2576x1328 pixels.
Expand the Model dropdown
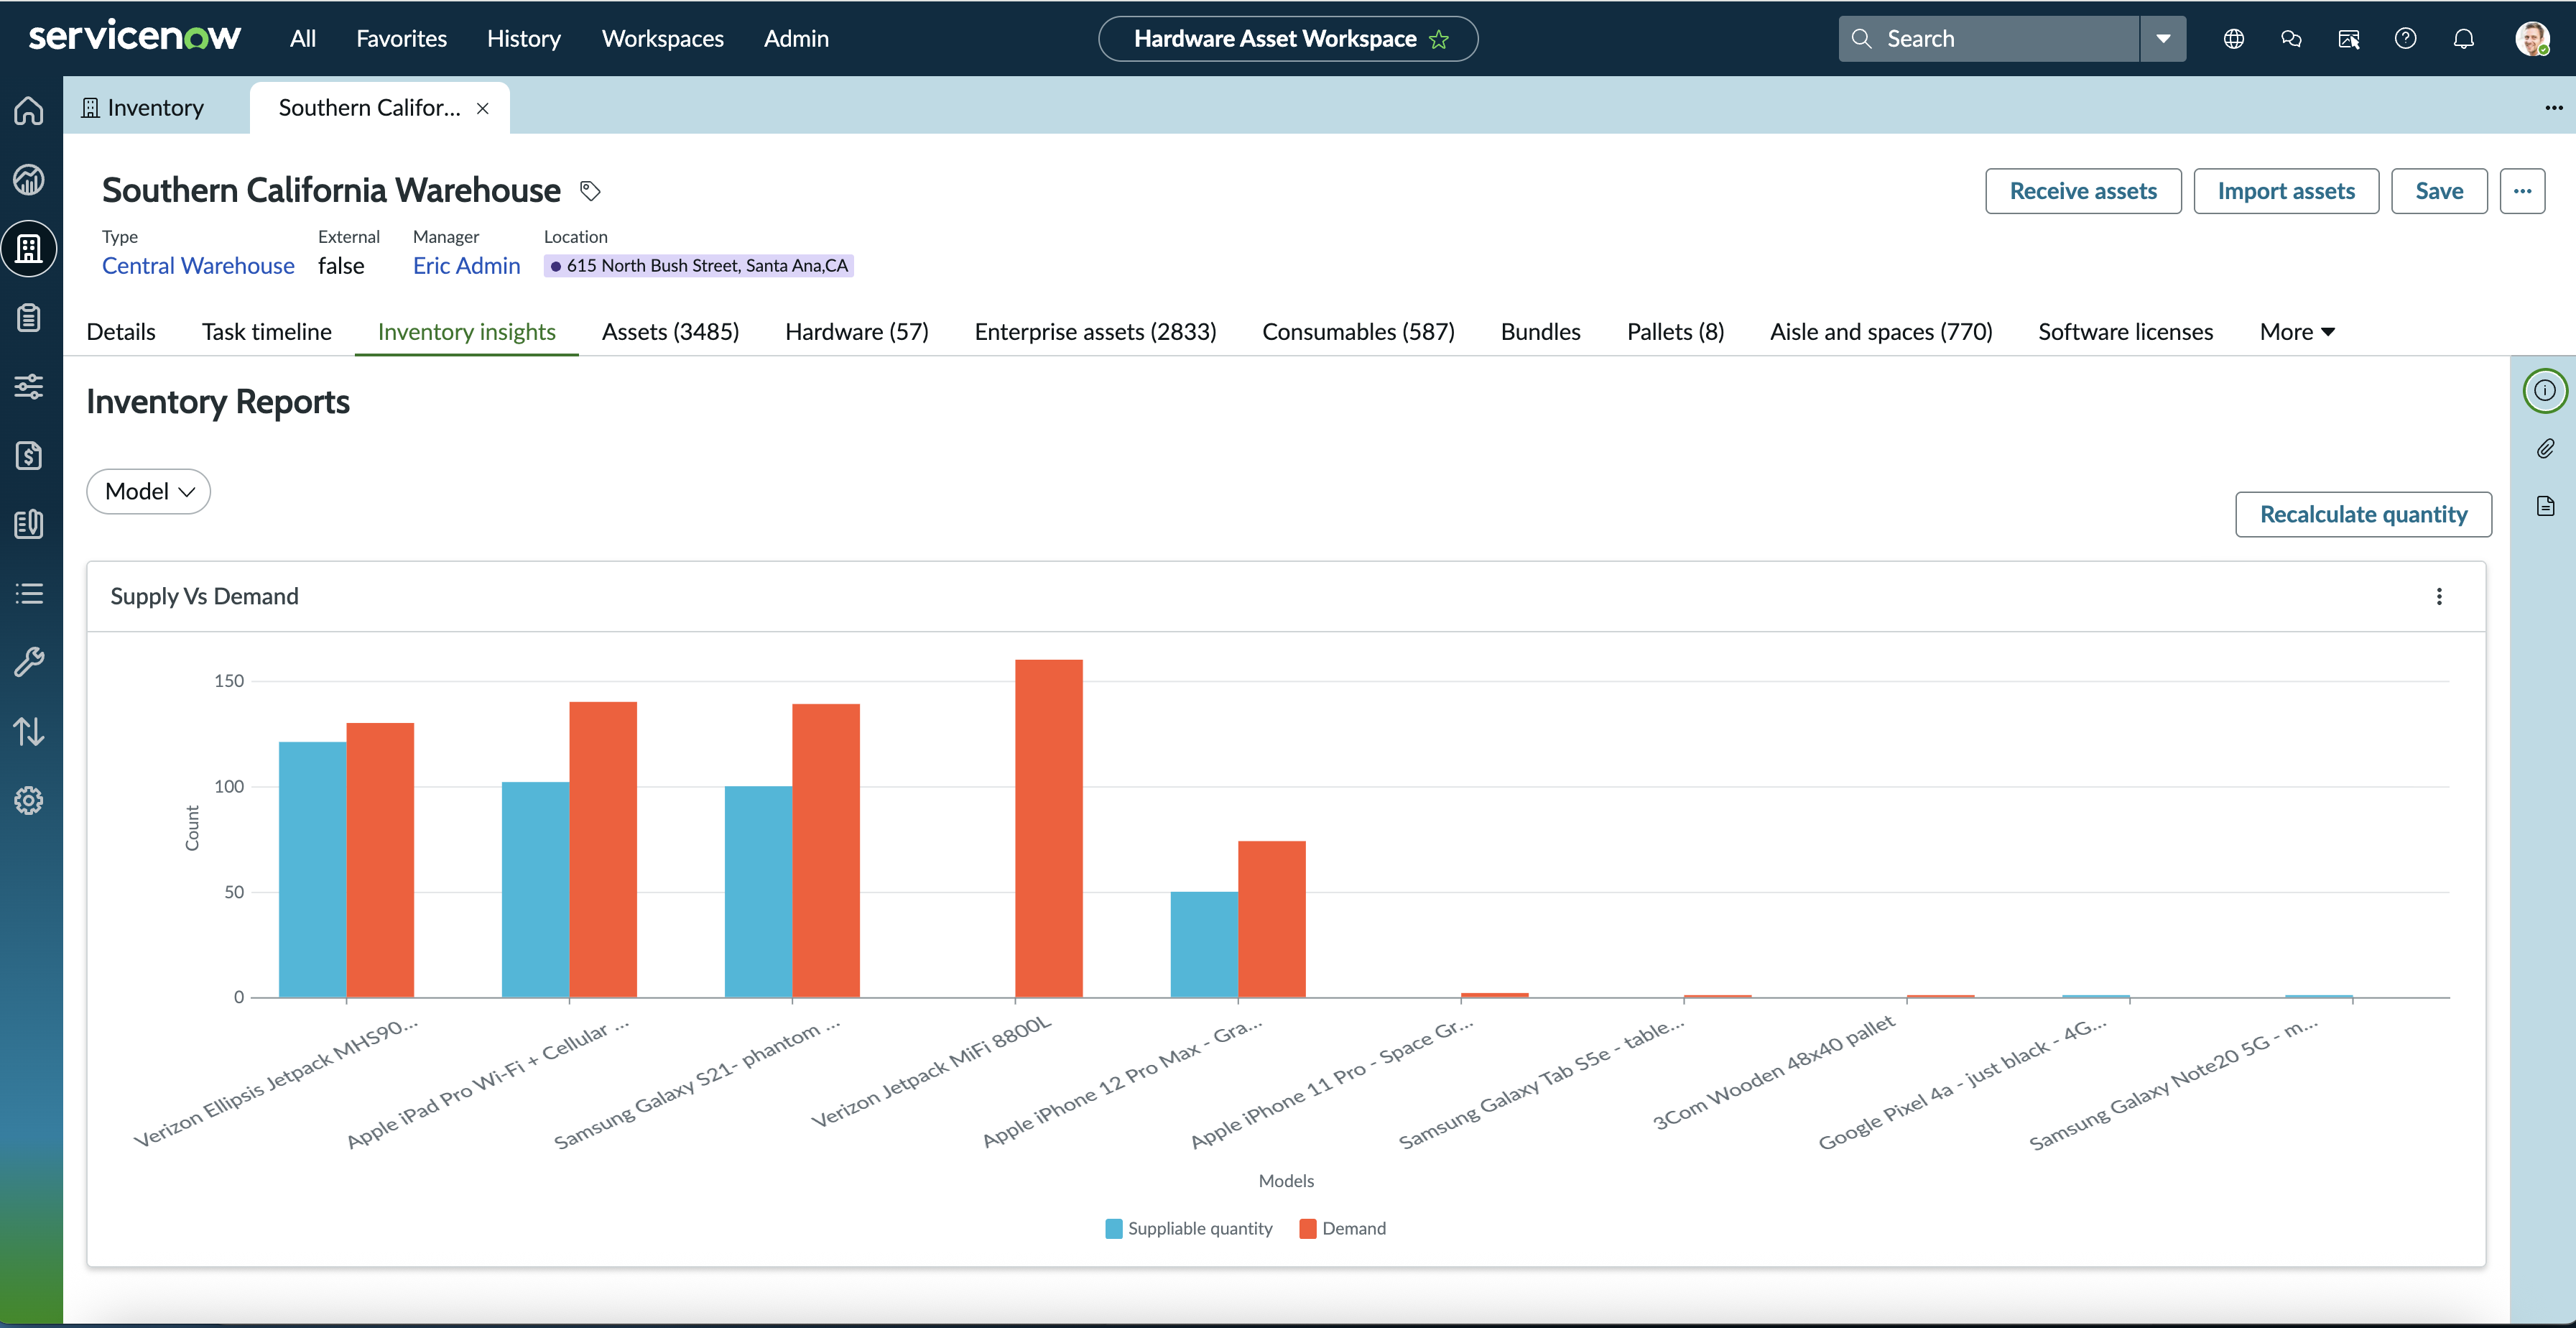(x=149, y=491)
